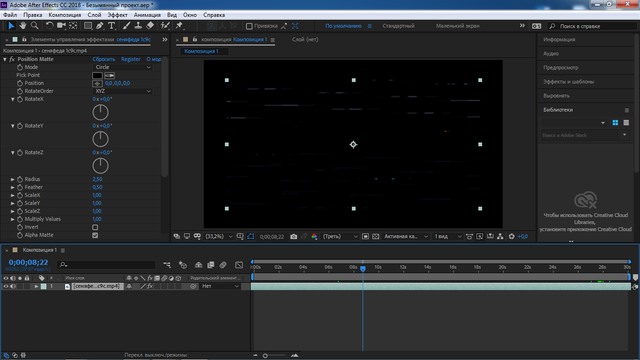
Task: Open the Композиция menu
Action: 64,15
